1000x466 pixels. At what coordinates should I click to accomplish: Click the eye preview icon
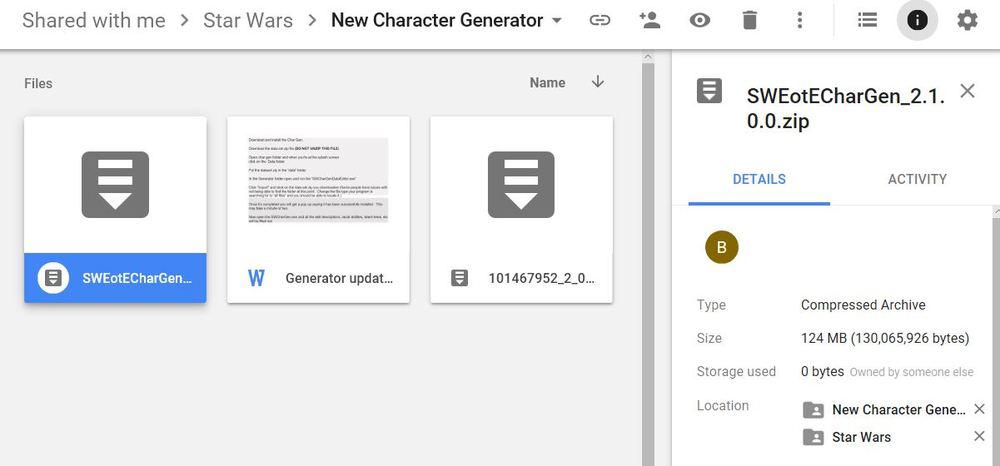[x=700, y=21]
